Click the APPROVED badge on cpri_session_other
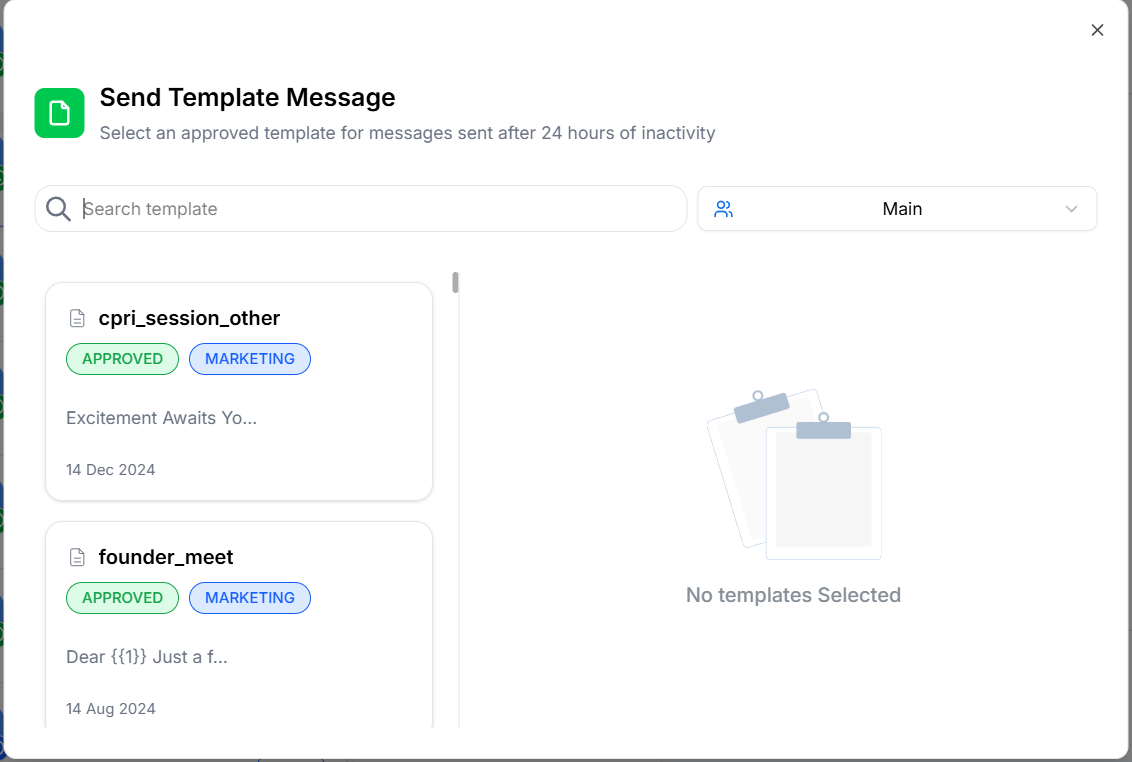 (122, 358)
